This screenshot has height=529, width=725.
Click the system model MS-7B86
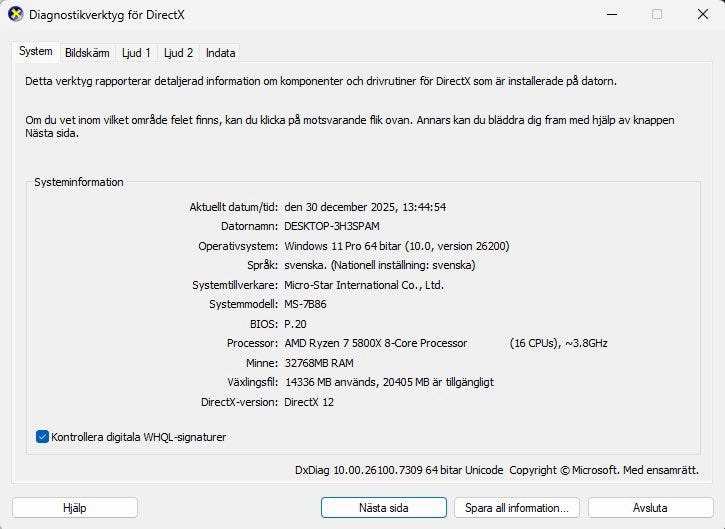(305, 304)
